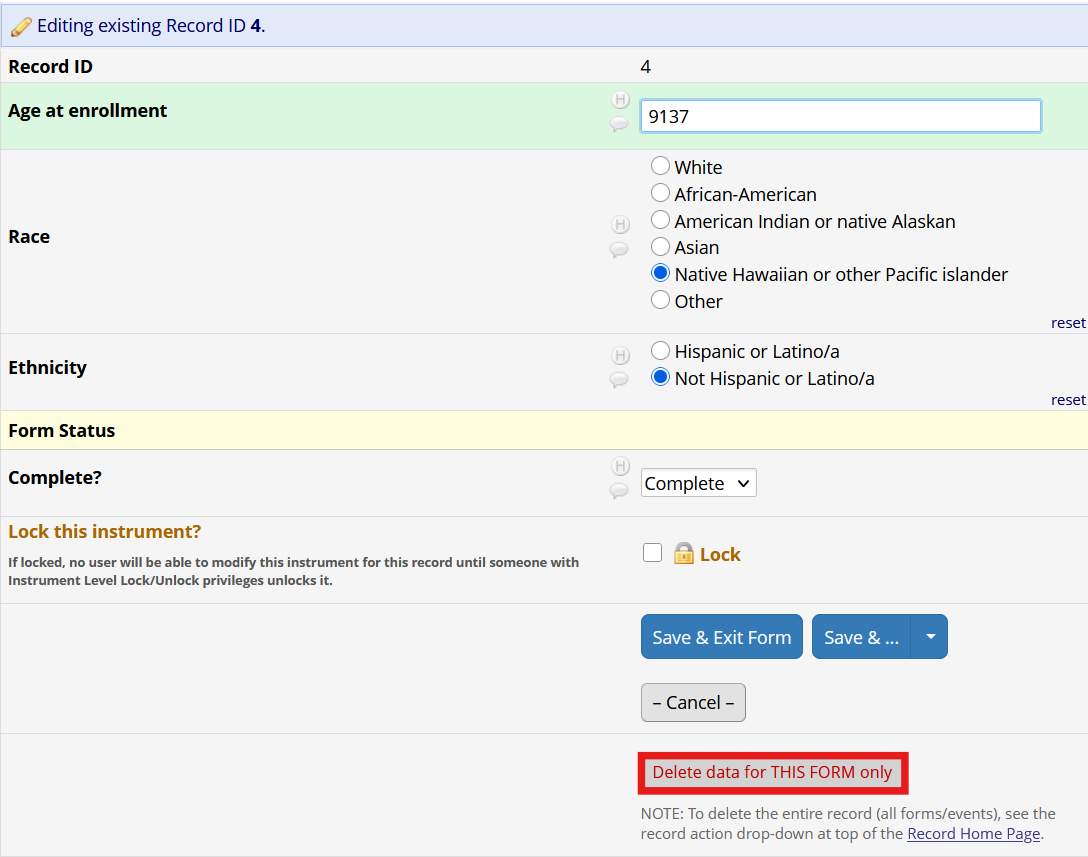
Task: Click the comment icon next to Complete
Action: [x=620, y=491]
